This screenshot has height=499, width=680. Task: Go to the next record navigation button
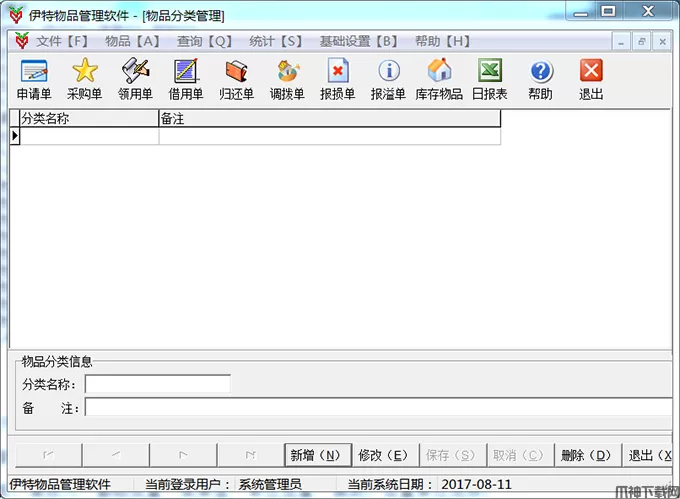click(183, 455)
